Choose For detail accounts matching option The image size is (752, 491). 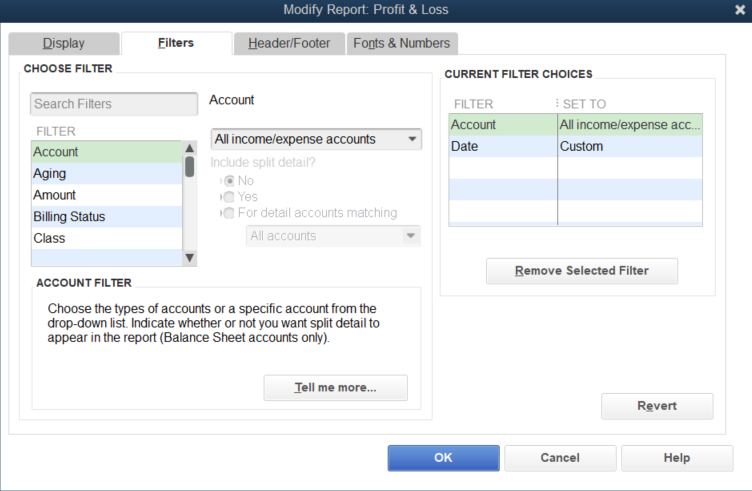click(x=230, y=213)
